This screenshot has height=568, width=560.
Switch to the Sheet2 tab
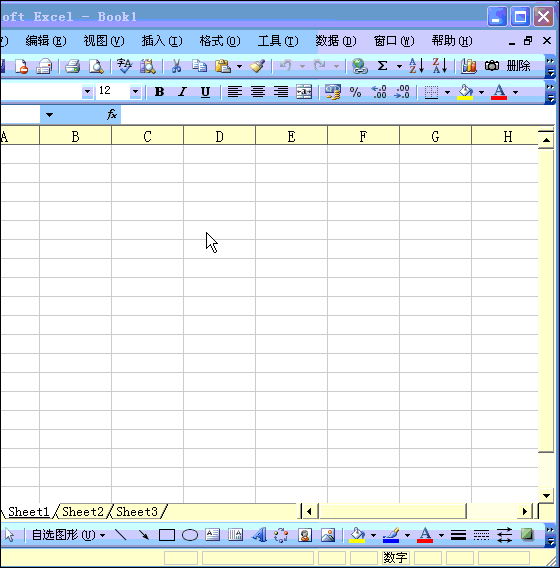point(83,512)
